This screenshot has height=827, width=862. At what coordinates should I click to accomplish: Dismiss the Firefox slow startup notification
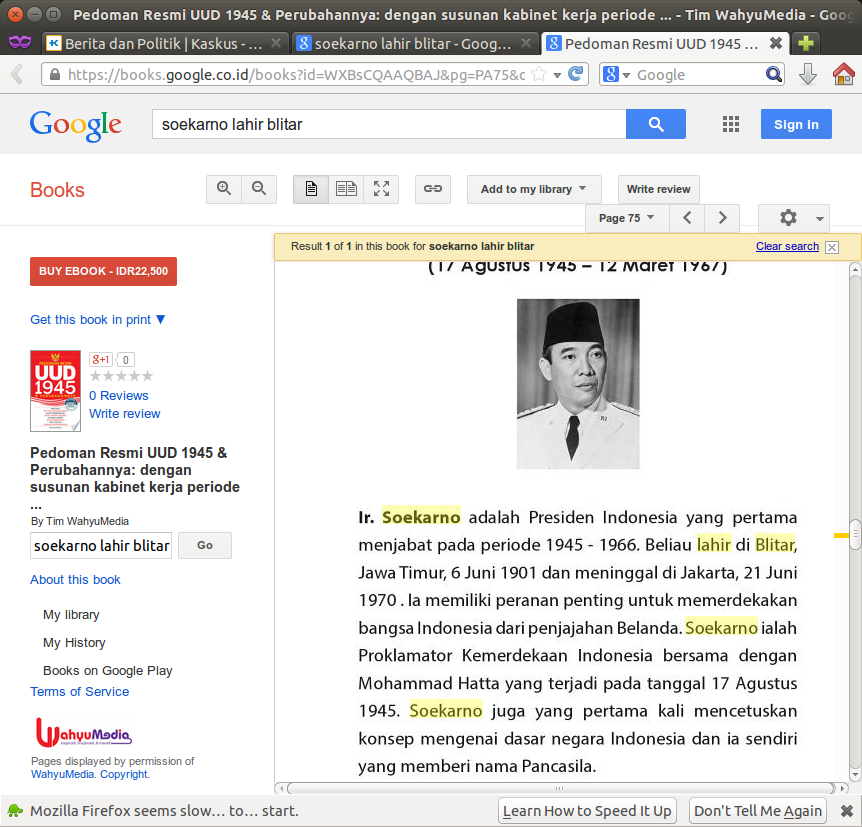847,811
